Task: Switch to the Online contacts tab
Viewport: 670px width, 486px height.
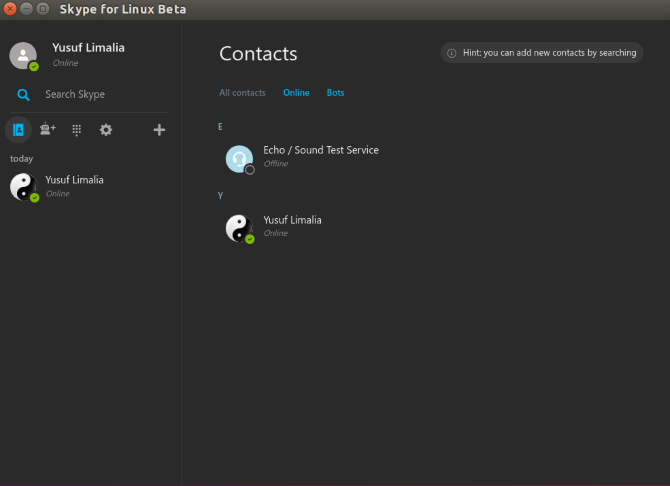Action: click(x=296, y=93)
